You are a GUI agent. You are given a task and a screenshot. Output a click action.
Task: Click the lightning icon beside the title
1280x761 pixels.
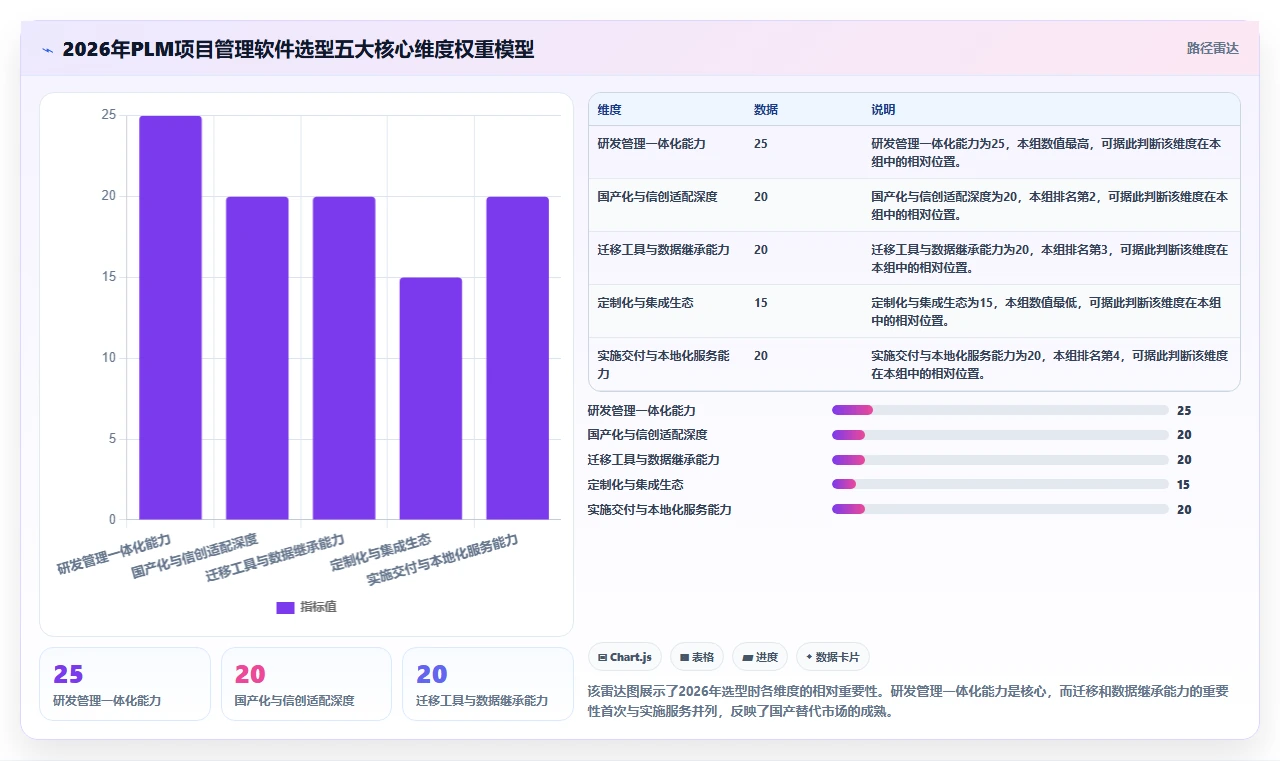[x=48, y=49]
